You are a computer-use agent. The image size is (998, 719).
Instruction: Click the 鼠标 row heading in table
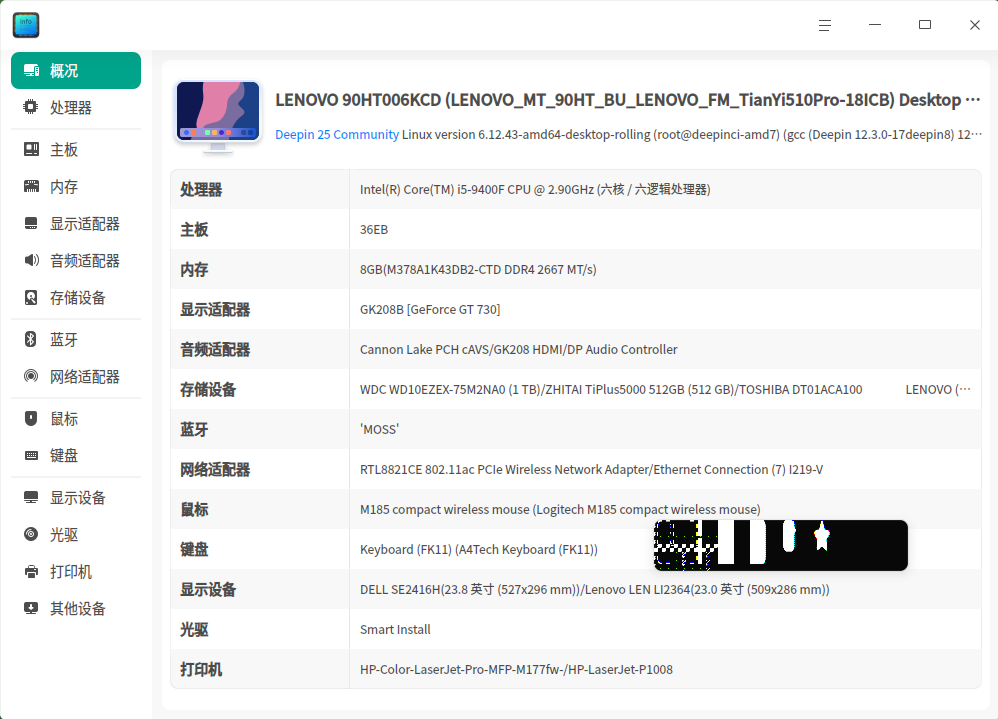194,510
